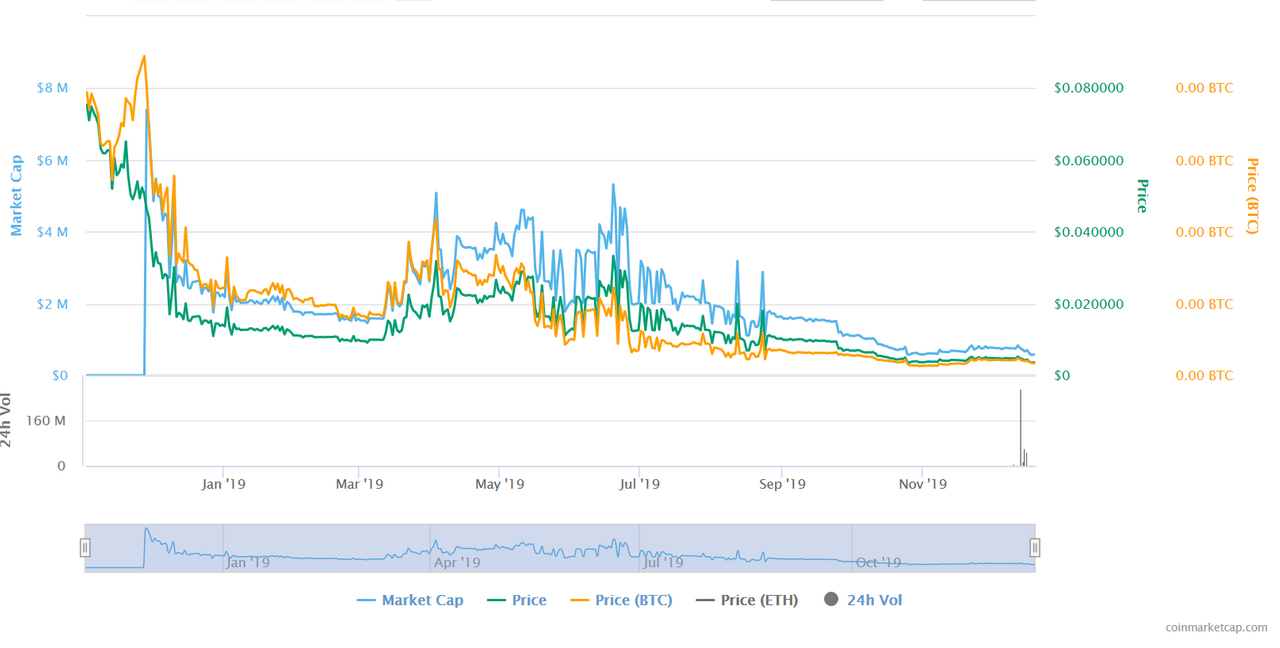Click the Mar '19 x-axis label
Viewport: 1280px width, 648px height.
coord(360,484)
